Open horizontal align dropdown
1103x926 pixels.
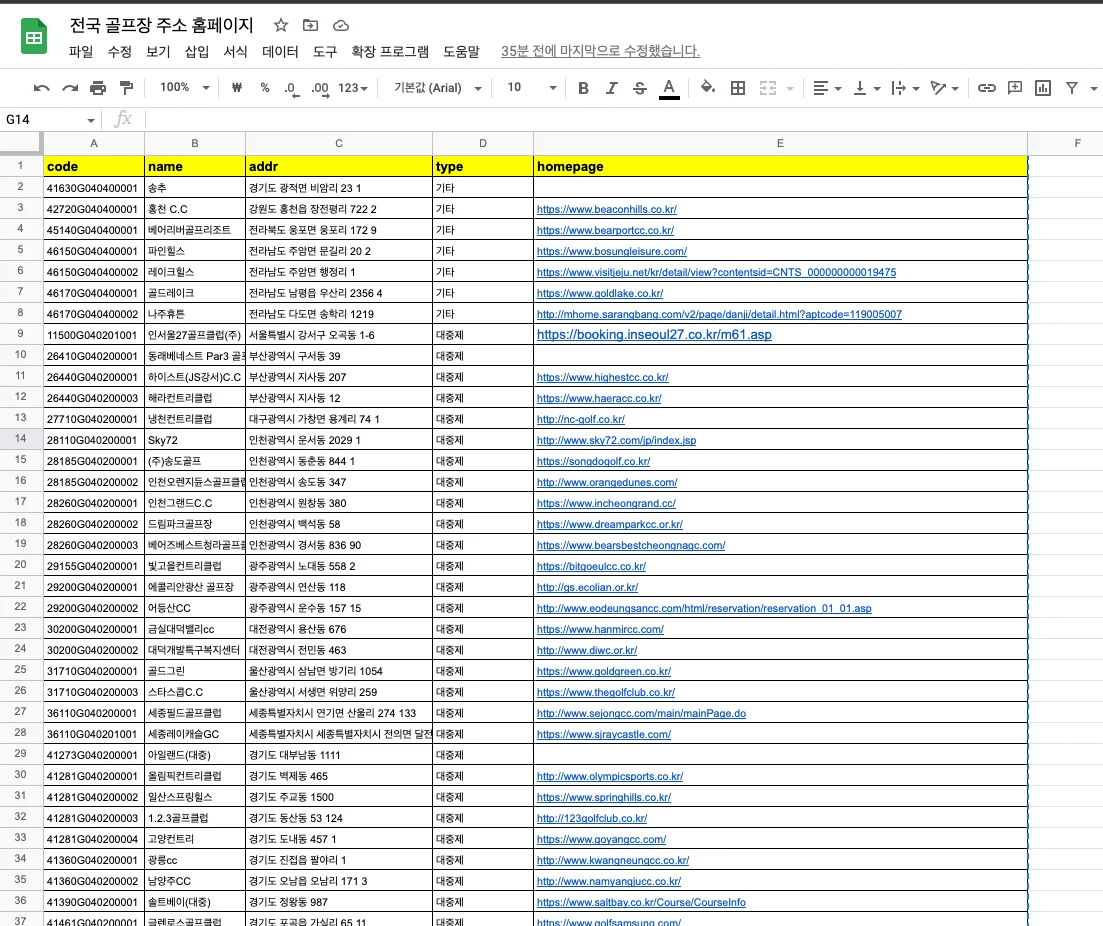pos(827,88)
